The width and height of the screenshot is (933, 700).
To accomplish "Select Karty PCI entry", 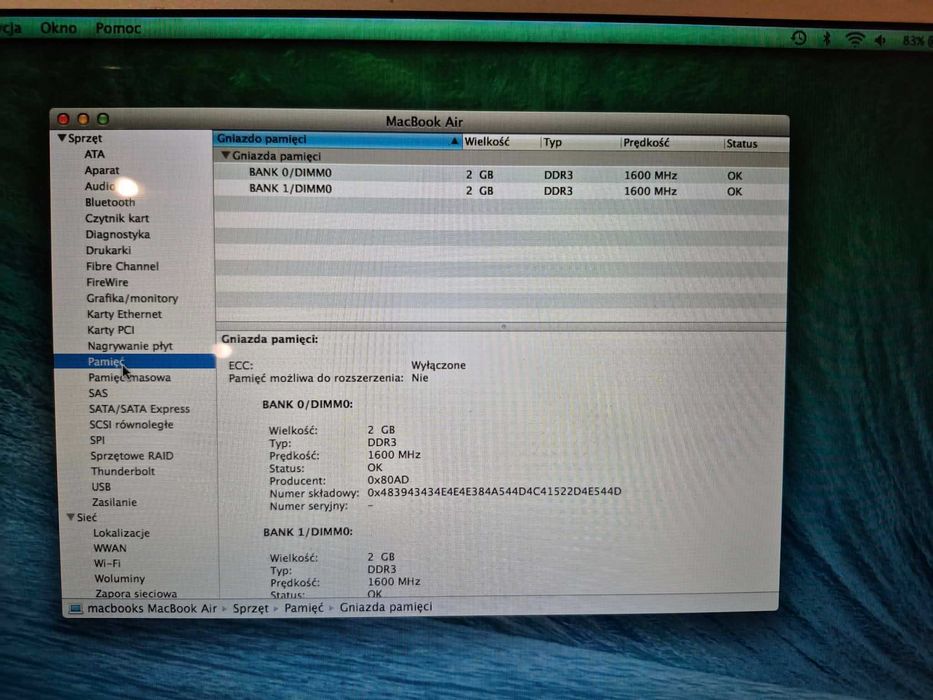I will 111,330.
